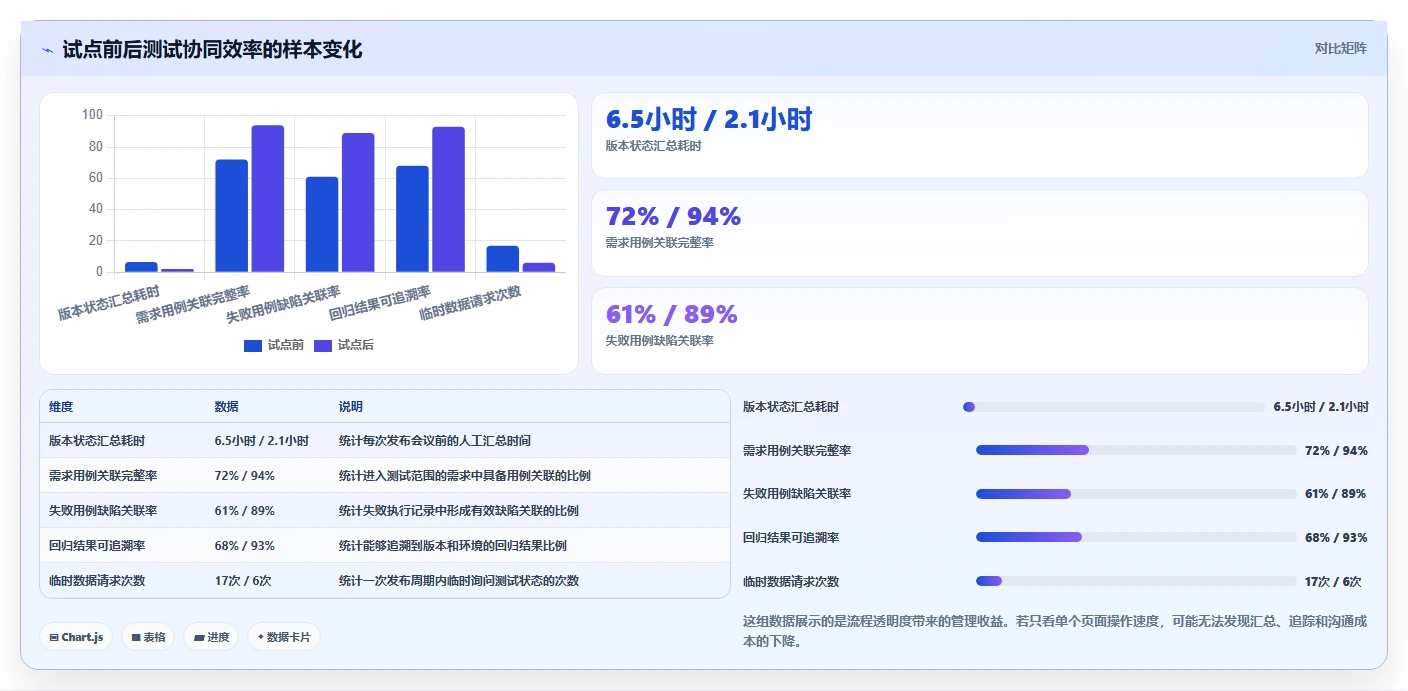
Task: Click table cell 回归结果可追溯率
Action: 97,546
